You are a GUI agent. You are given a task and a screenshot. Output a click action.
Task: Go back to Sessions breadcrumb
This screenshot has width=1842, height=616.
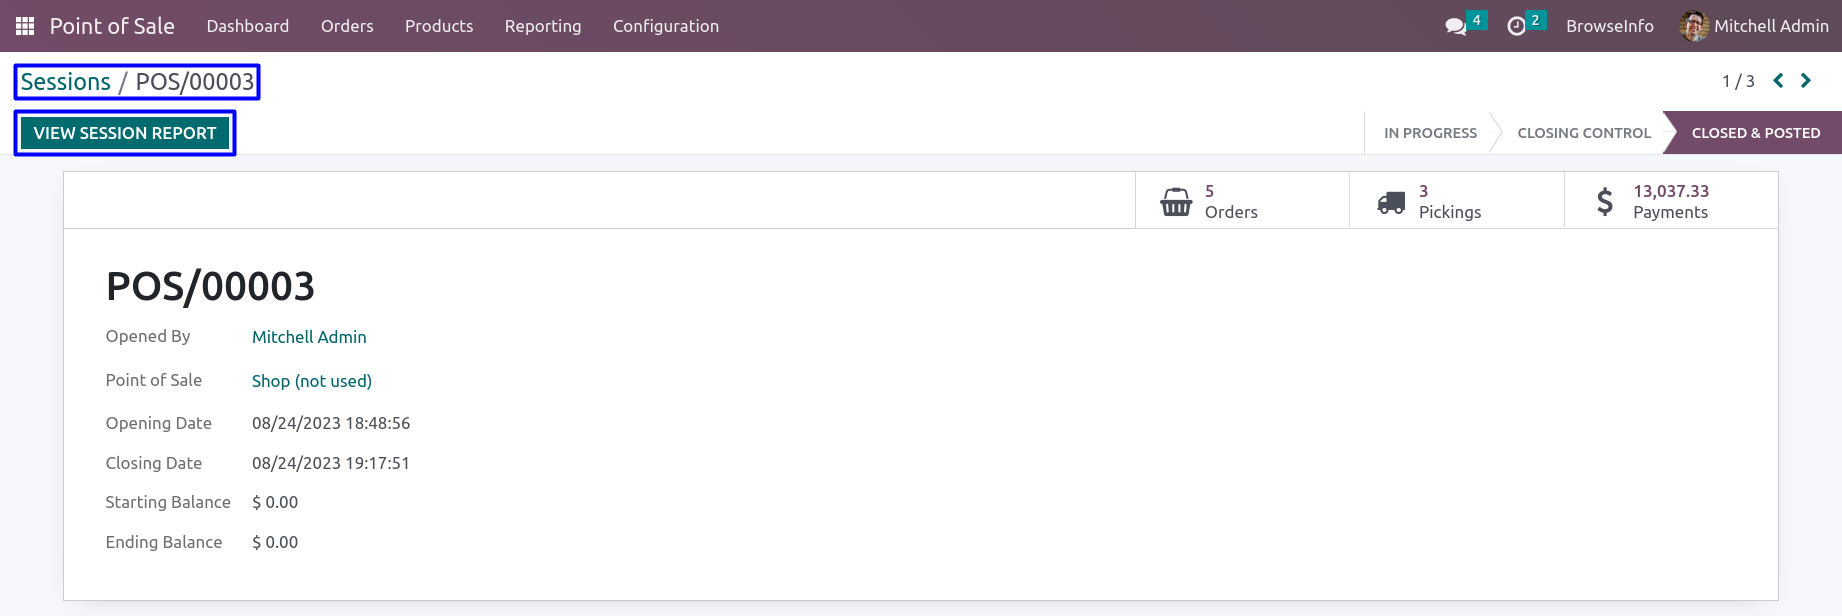[x=66, y=82]
